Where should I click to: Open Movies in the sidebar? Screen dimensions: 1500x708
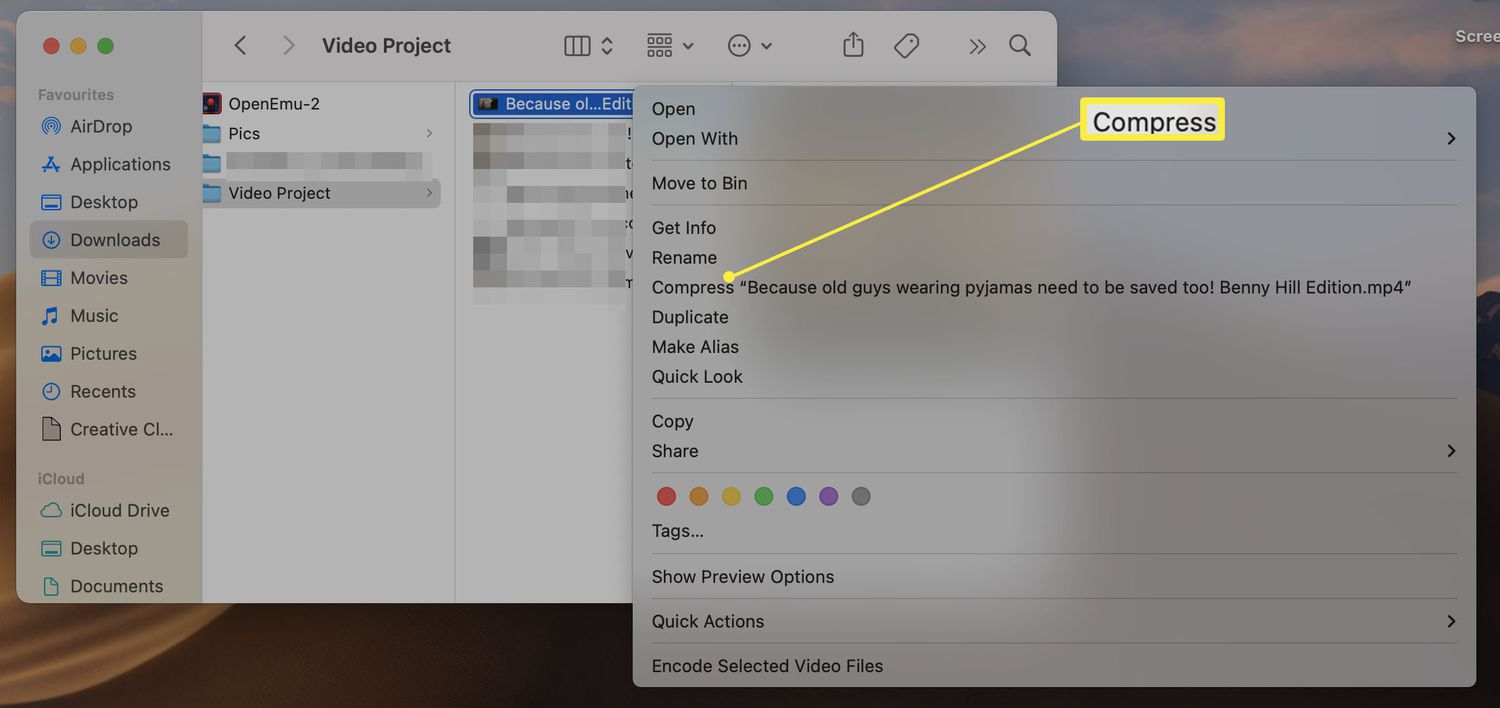(99, 278)
